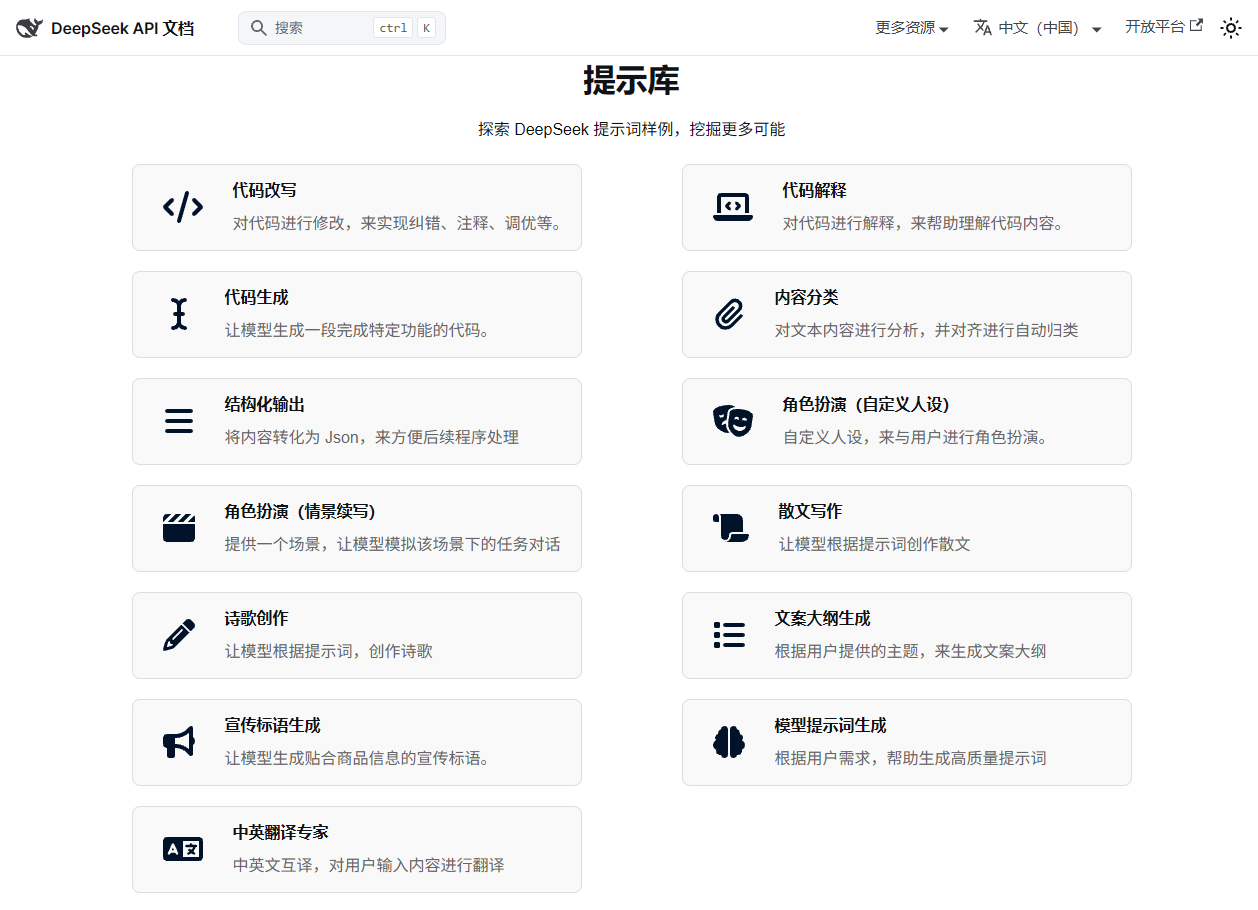This screenshot has width=1258, height=910.
Task: Click the bulleted list icon for 文案大纲生成
Action: [x=729, y=635]
